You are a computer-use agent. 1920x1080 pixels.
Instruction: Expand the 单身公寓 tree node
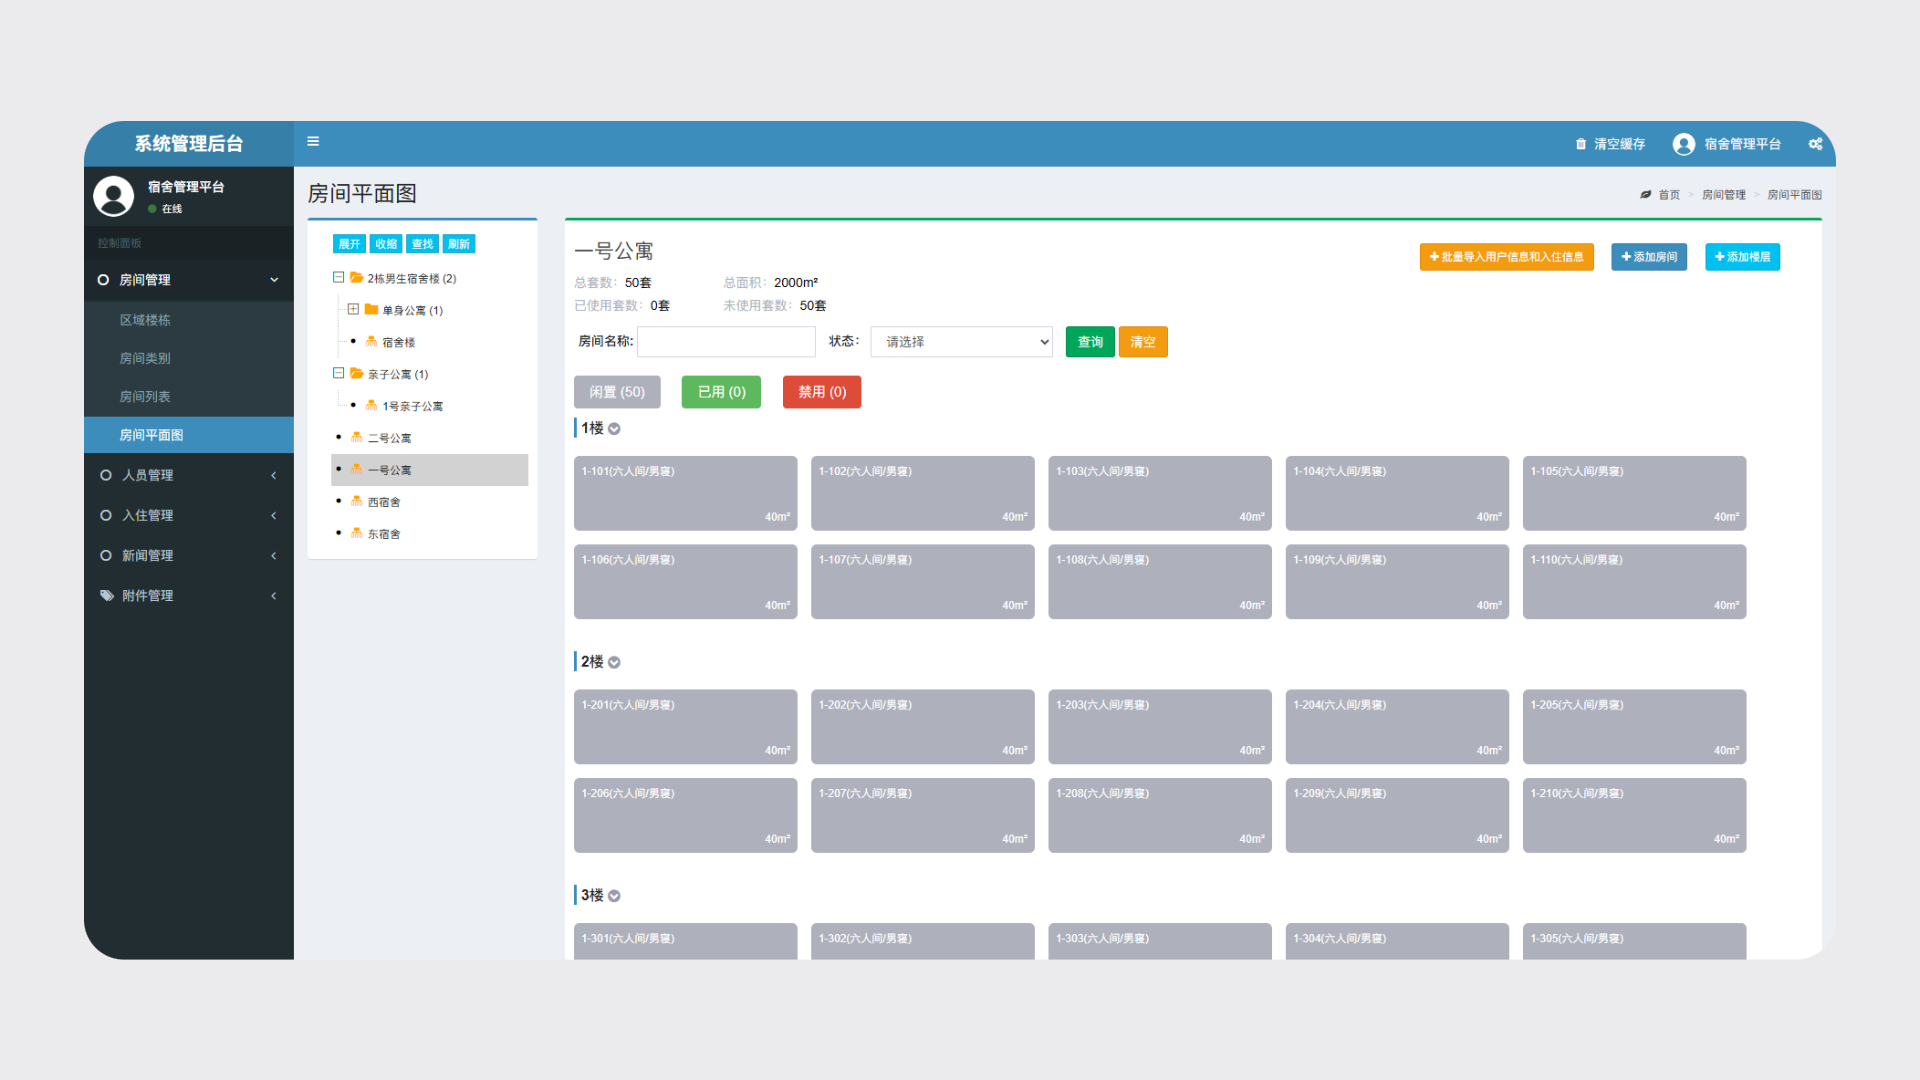[x=353, y=310]
